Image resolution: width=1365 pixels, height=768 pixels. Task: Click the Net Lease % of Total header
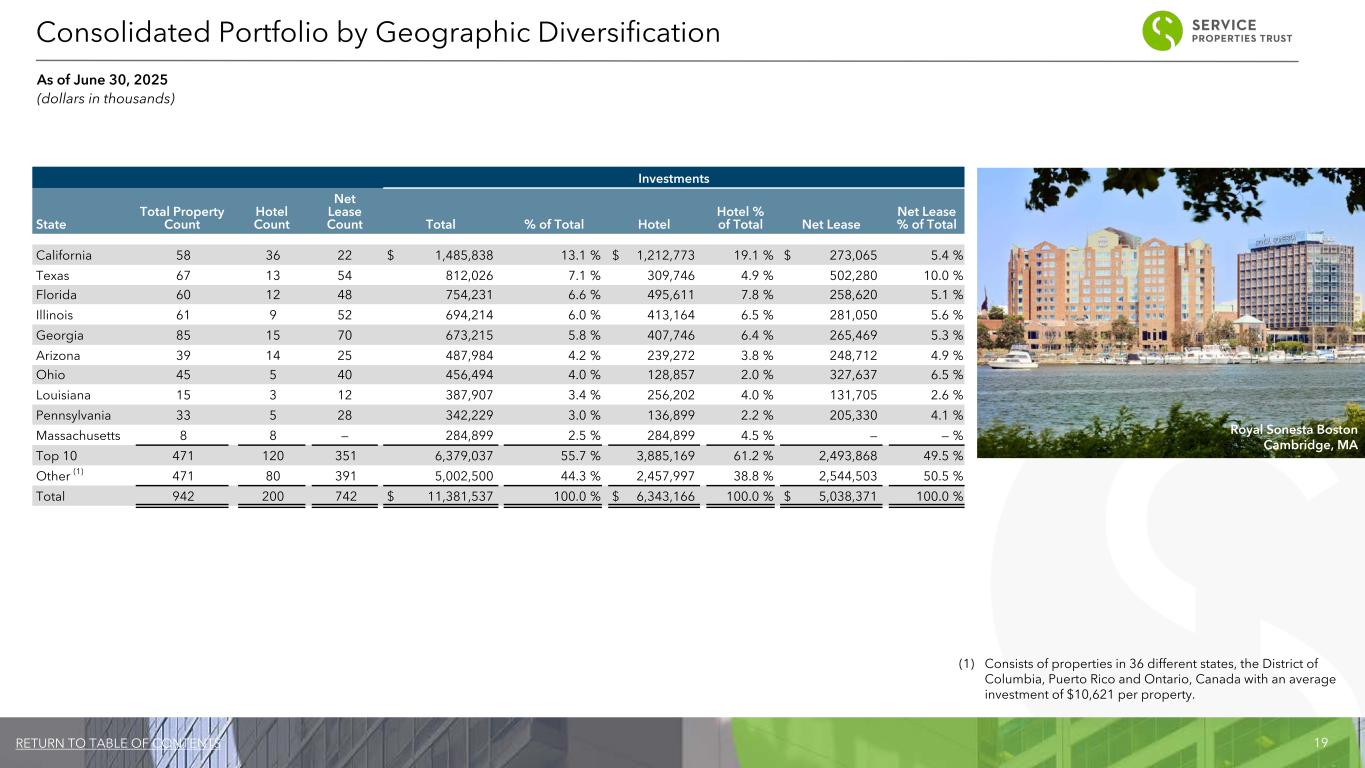tap(926, 218)
